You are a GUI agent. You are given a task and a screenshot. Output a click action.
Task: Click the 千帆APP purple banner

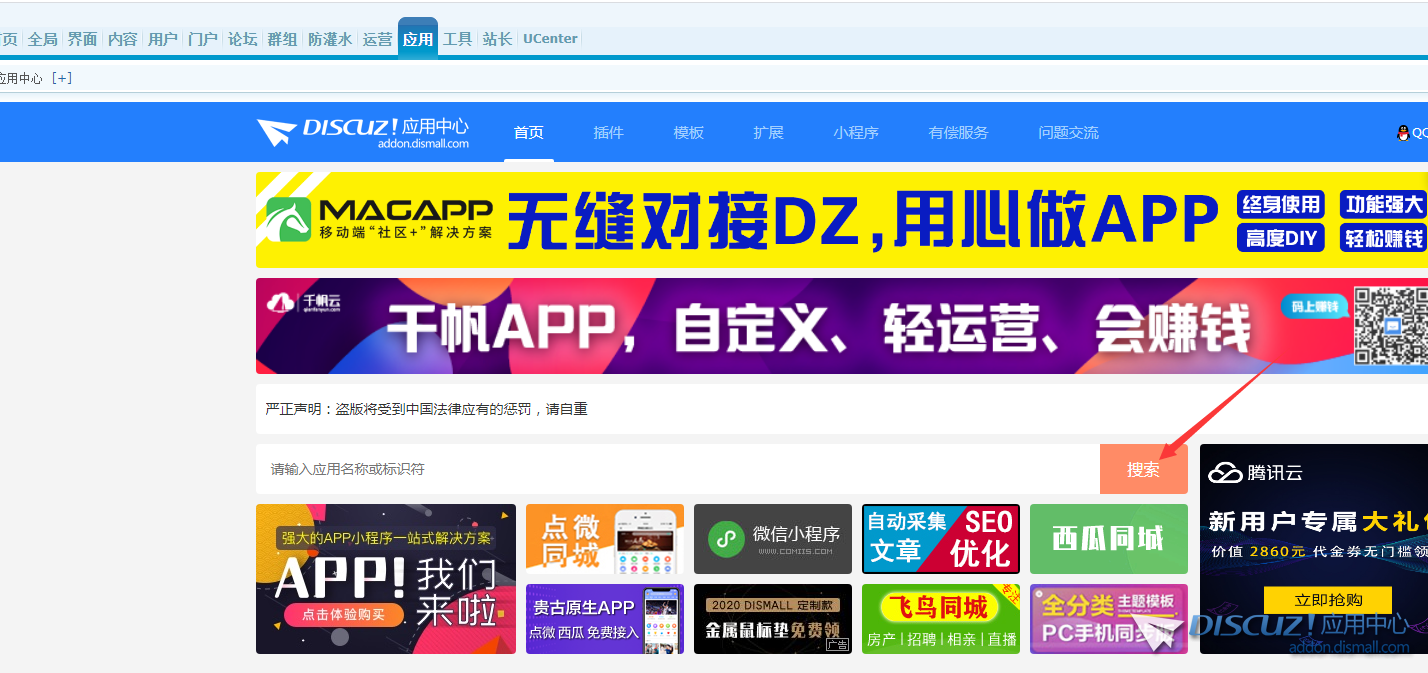click(x=842, y=326)
